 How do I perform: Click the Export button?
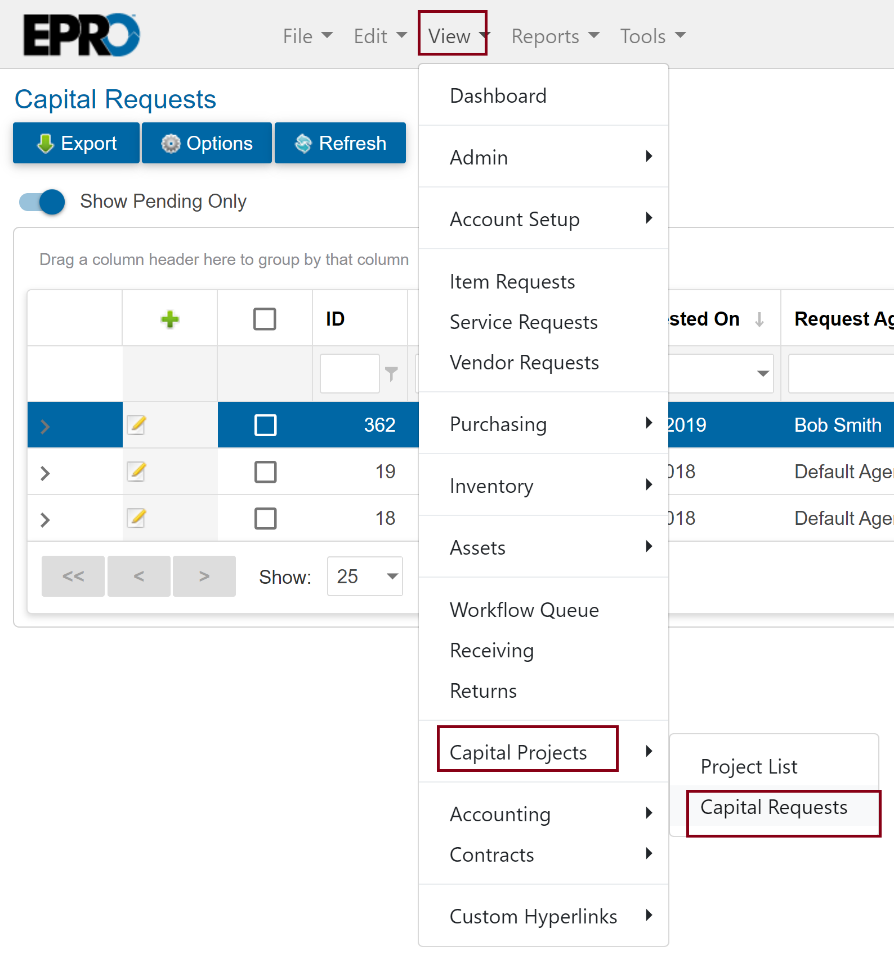click(x=76, y=143)
